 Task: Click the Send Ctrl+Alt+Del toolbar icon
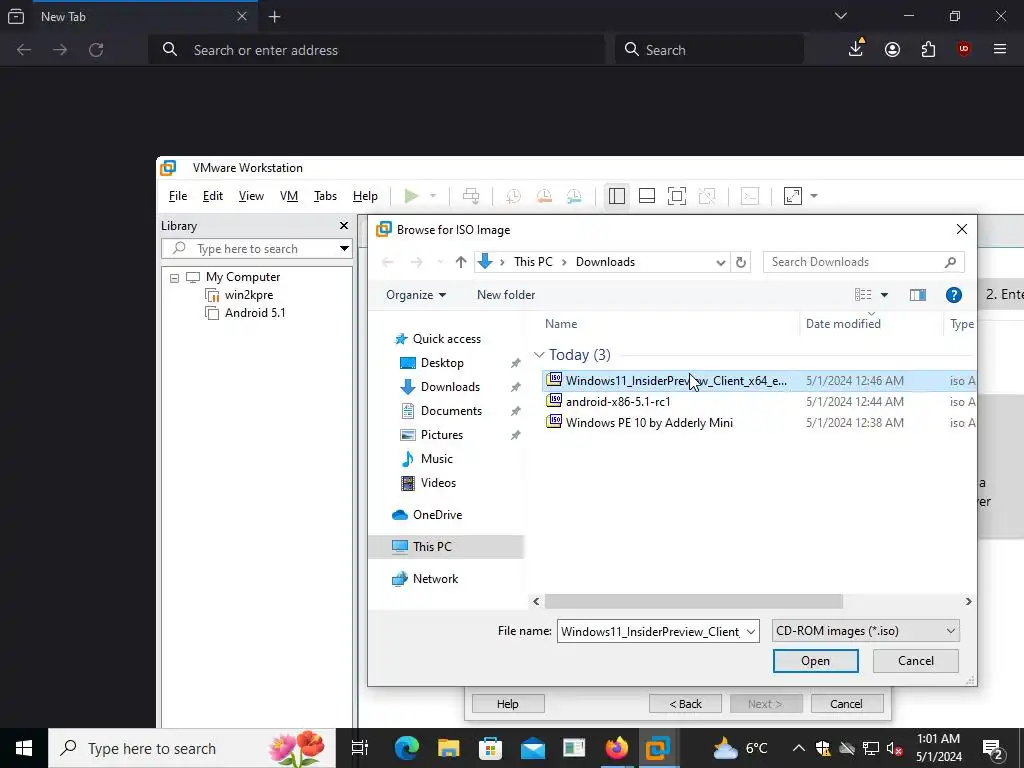(x=471, y=196)
